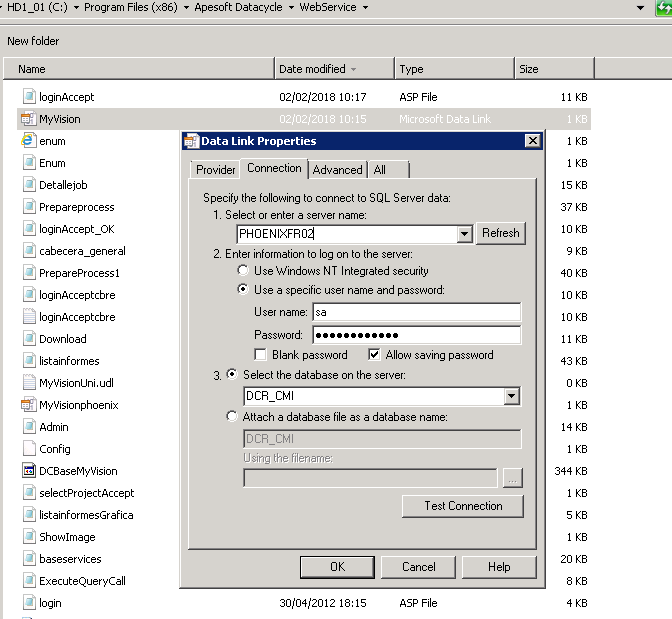Expand the database selection dropdown
This screenshot has width=672, height=619.
512,397
